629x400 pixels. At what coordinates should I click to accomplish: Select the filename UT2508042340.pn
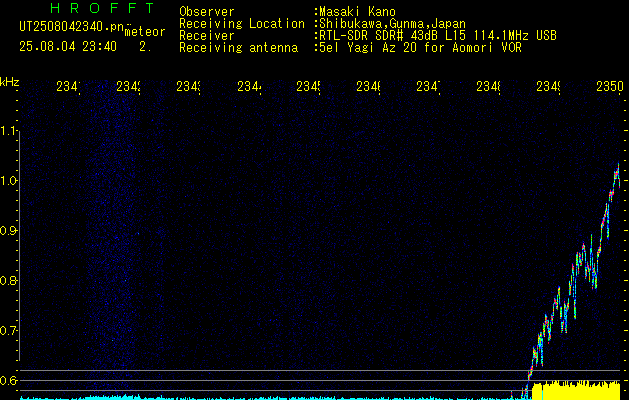click(72, 27)
